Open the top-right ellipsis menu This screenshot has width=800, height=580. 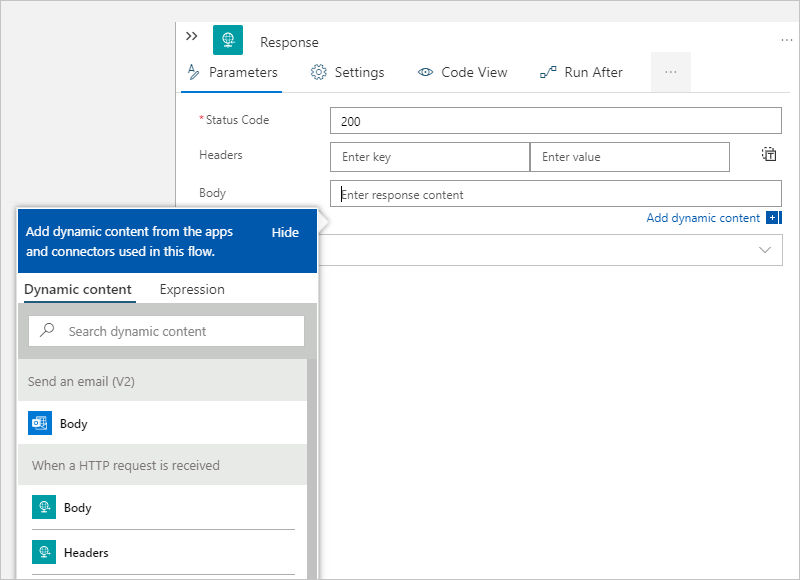pyautogui.click(x=786, y=40)
